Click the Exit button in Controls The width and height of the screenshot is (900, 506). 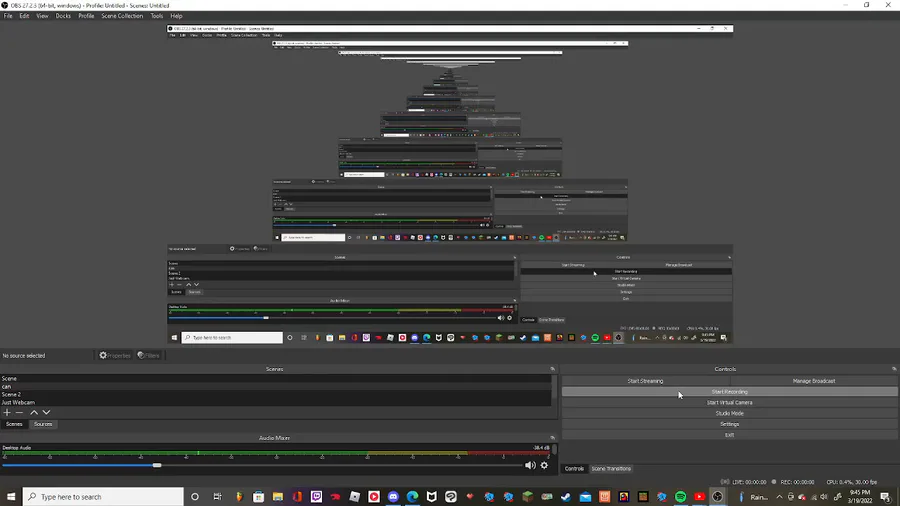pyautogui.click(x=730, y=435)
